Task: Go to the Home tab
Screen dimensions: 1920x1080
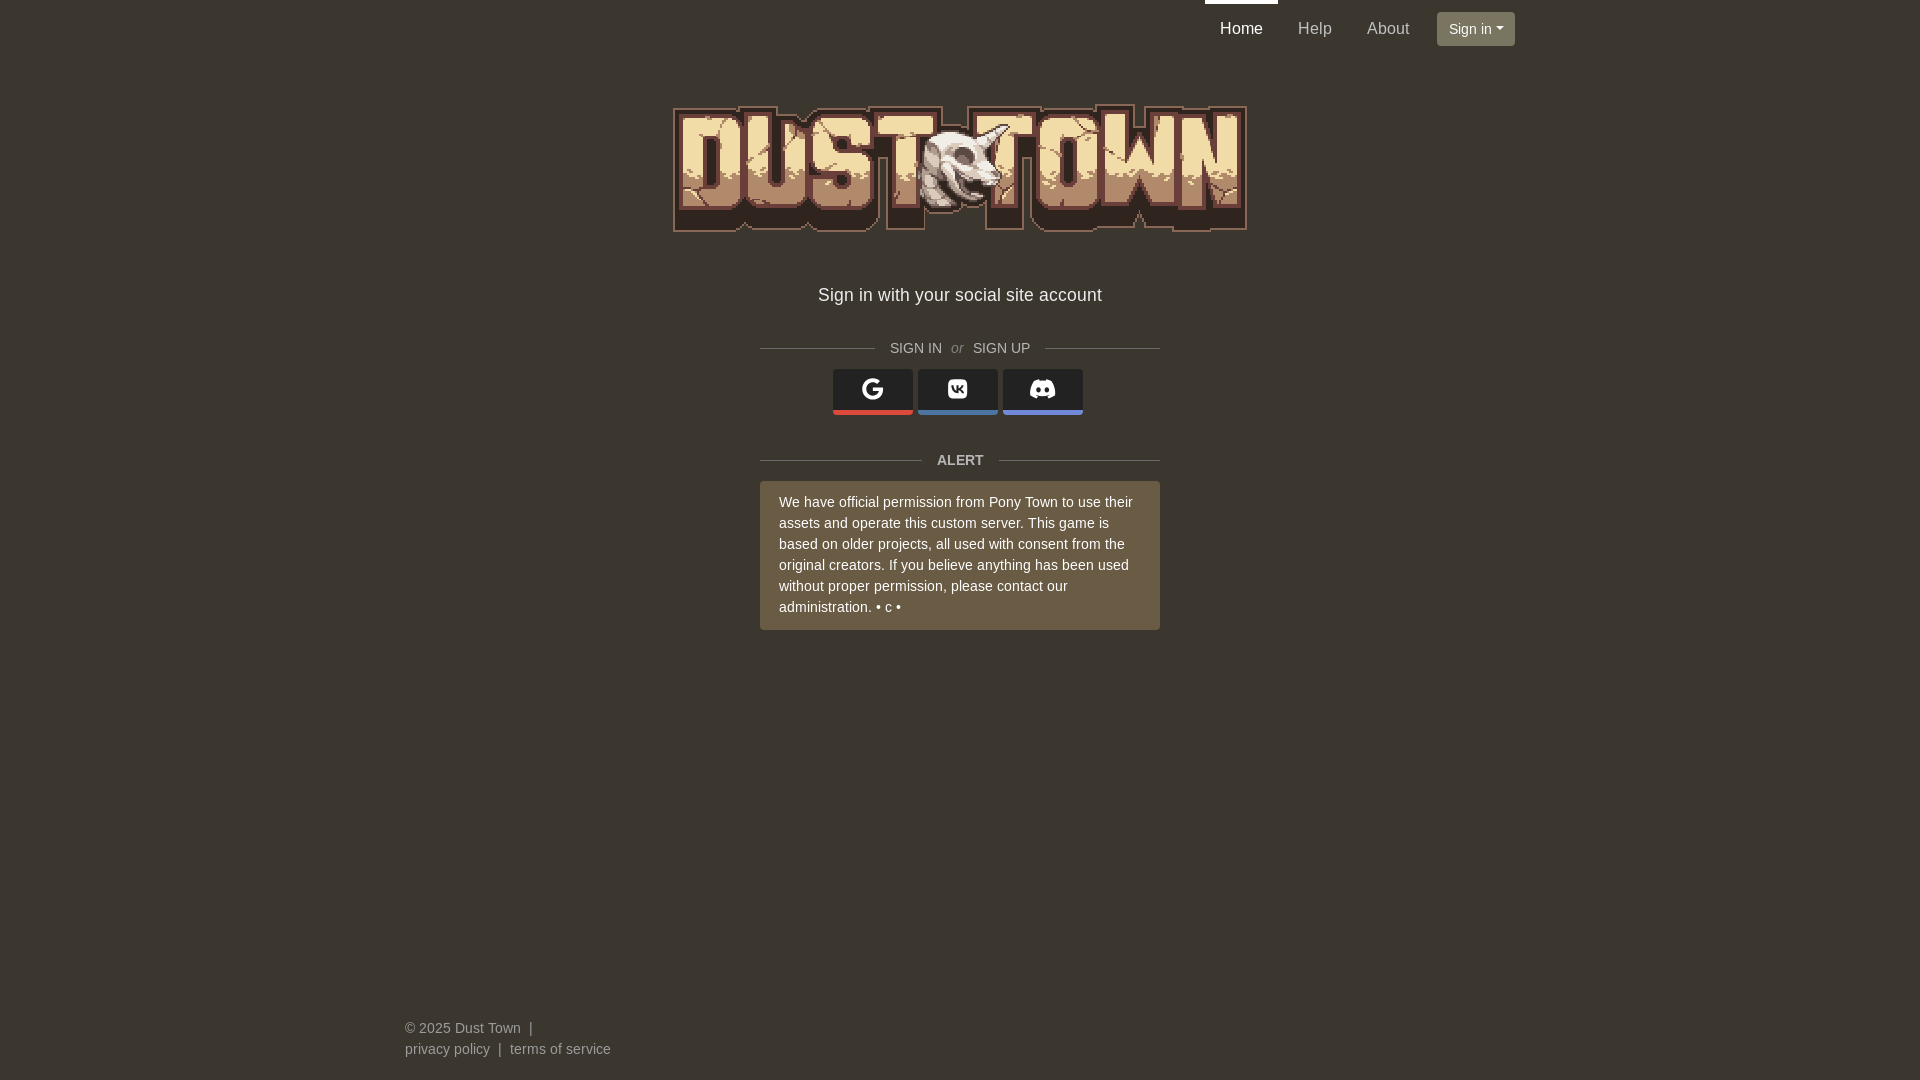Action: pyautogui.click(x=1241, y=29)
